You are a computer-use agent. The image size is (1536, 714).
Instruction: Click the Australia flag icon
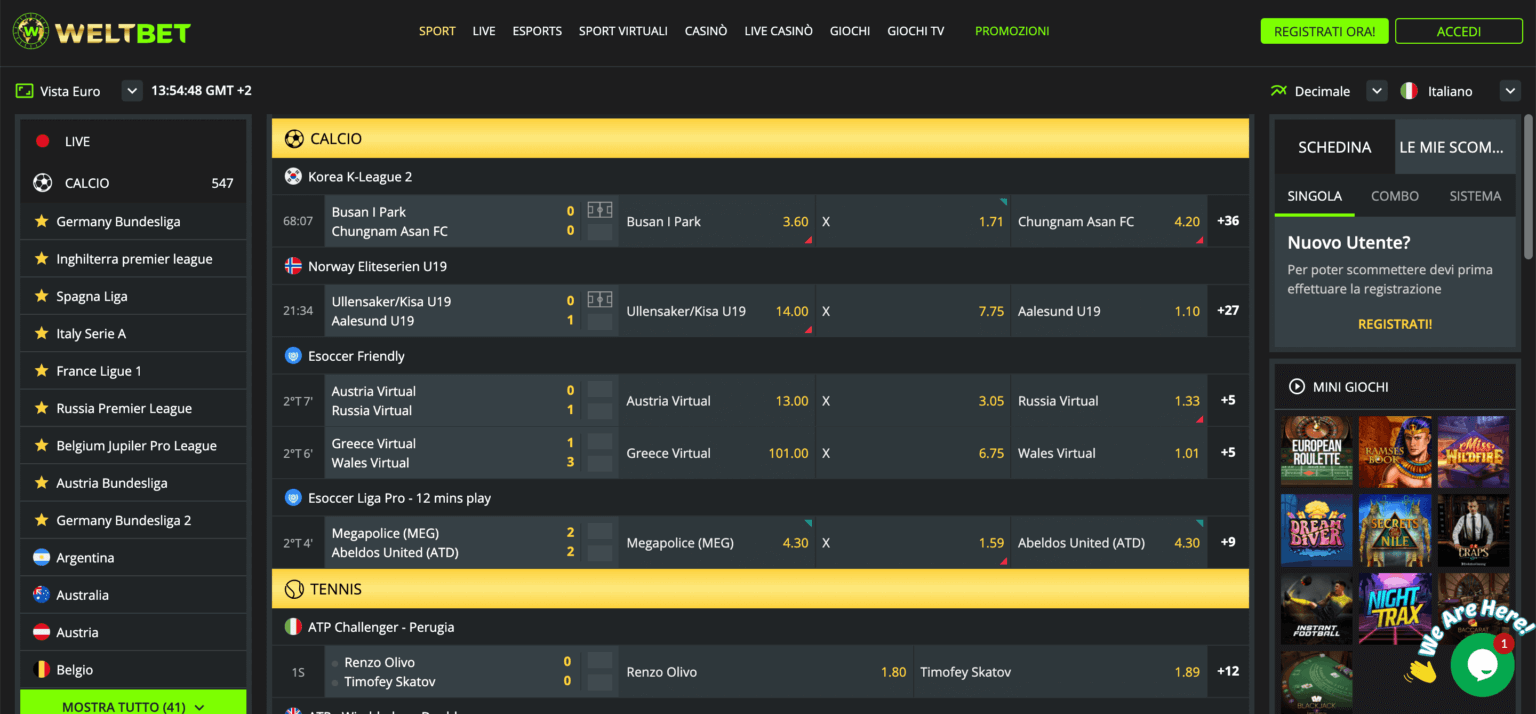tap(41, 595)
